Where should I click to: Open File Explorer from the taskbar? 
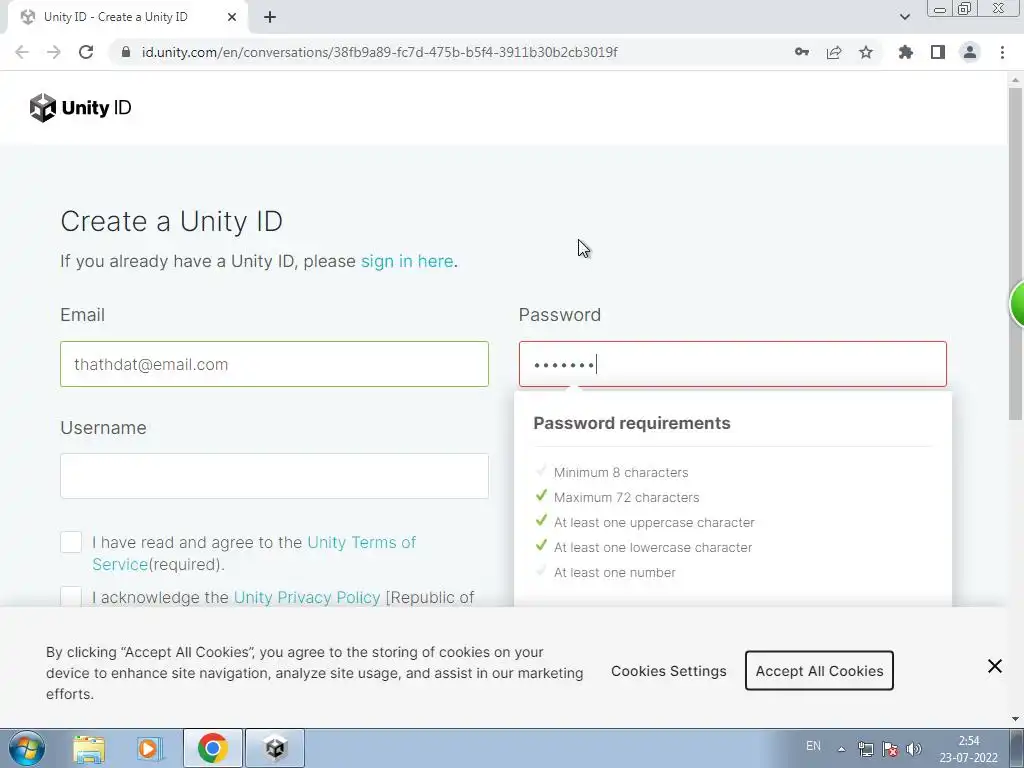[x=89, y=748]
